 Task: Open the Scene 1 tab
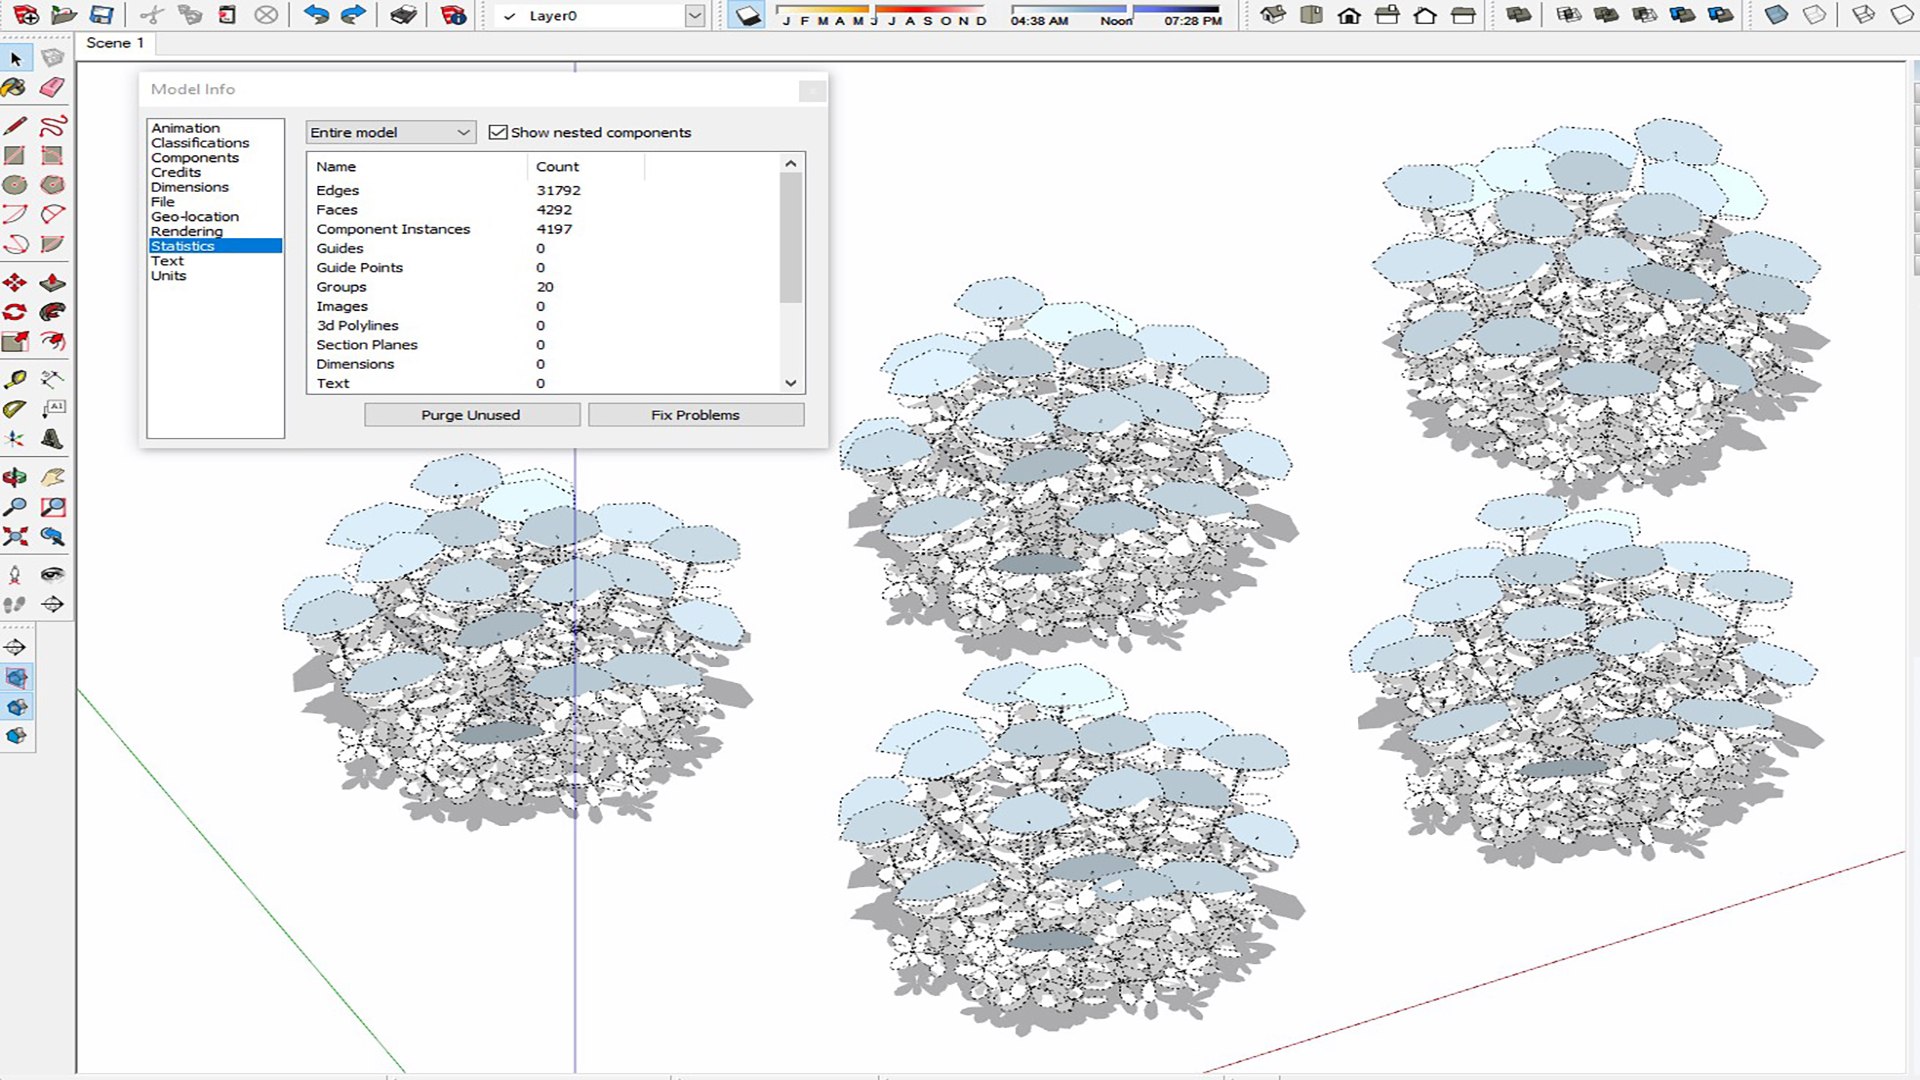[115, 43]
